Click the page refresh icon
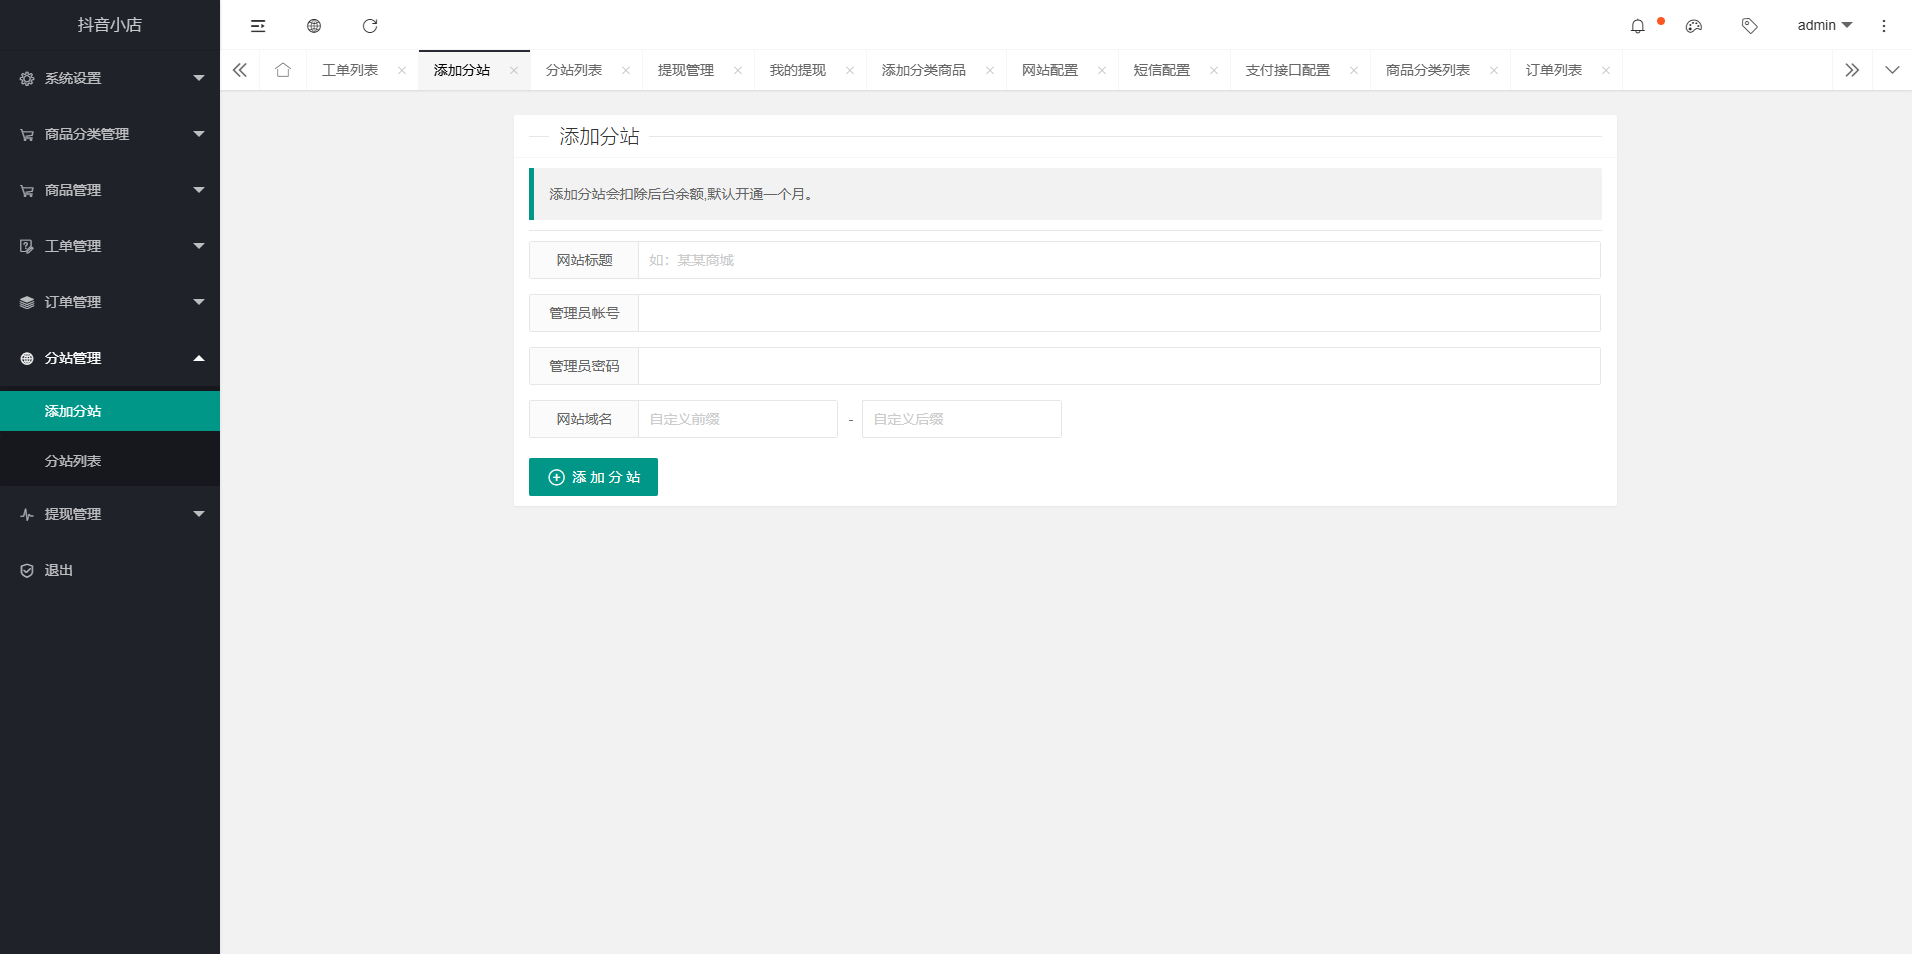The width and height of the screenshot is (1912, 954). pyautogui.click(x=371, y=25)
